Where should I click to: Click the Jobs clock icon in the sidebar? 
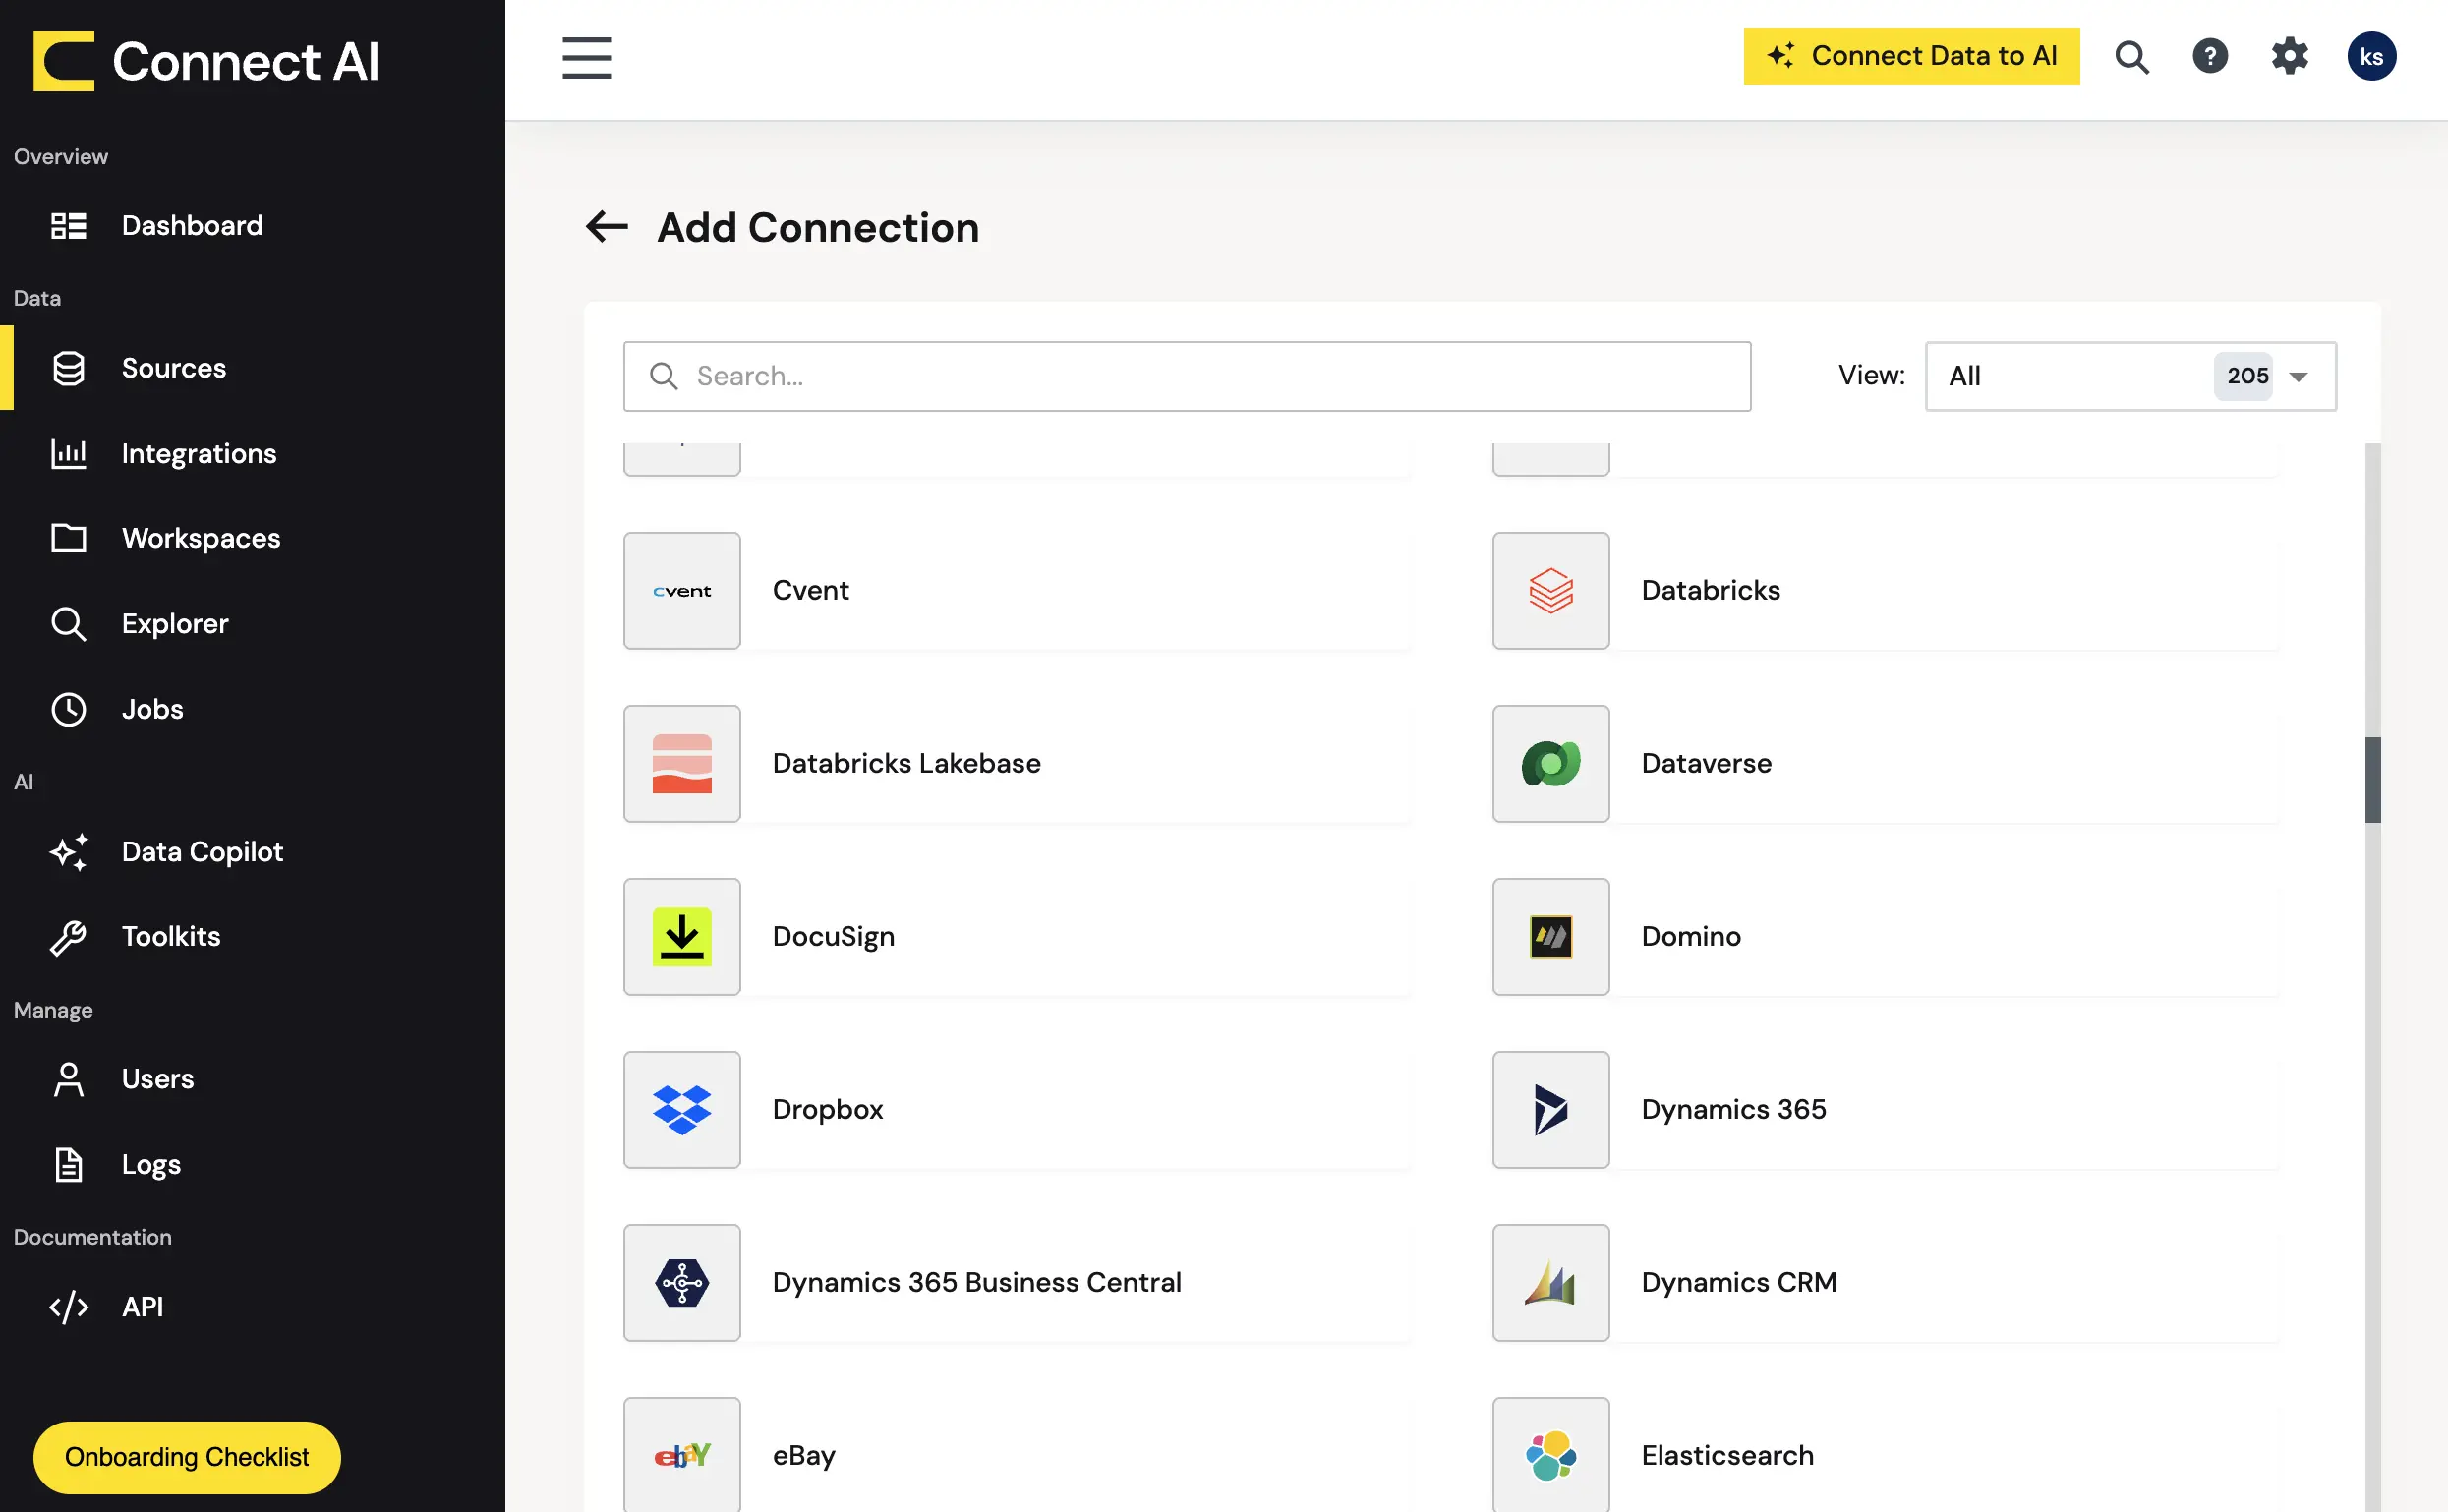tap(68, 709)
